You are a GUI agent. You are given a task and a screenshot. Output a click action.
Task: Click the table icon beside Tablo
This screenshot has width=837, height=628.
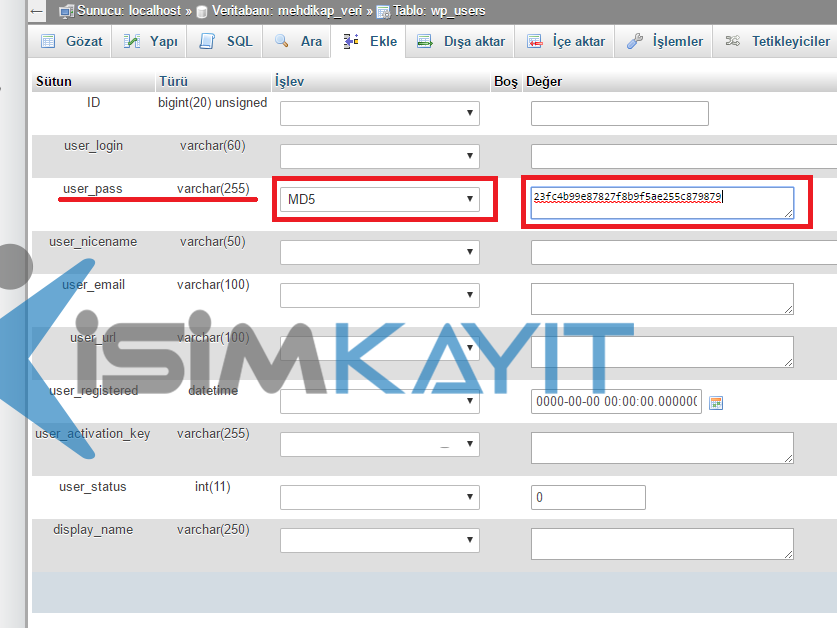(383, 12)
